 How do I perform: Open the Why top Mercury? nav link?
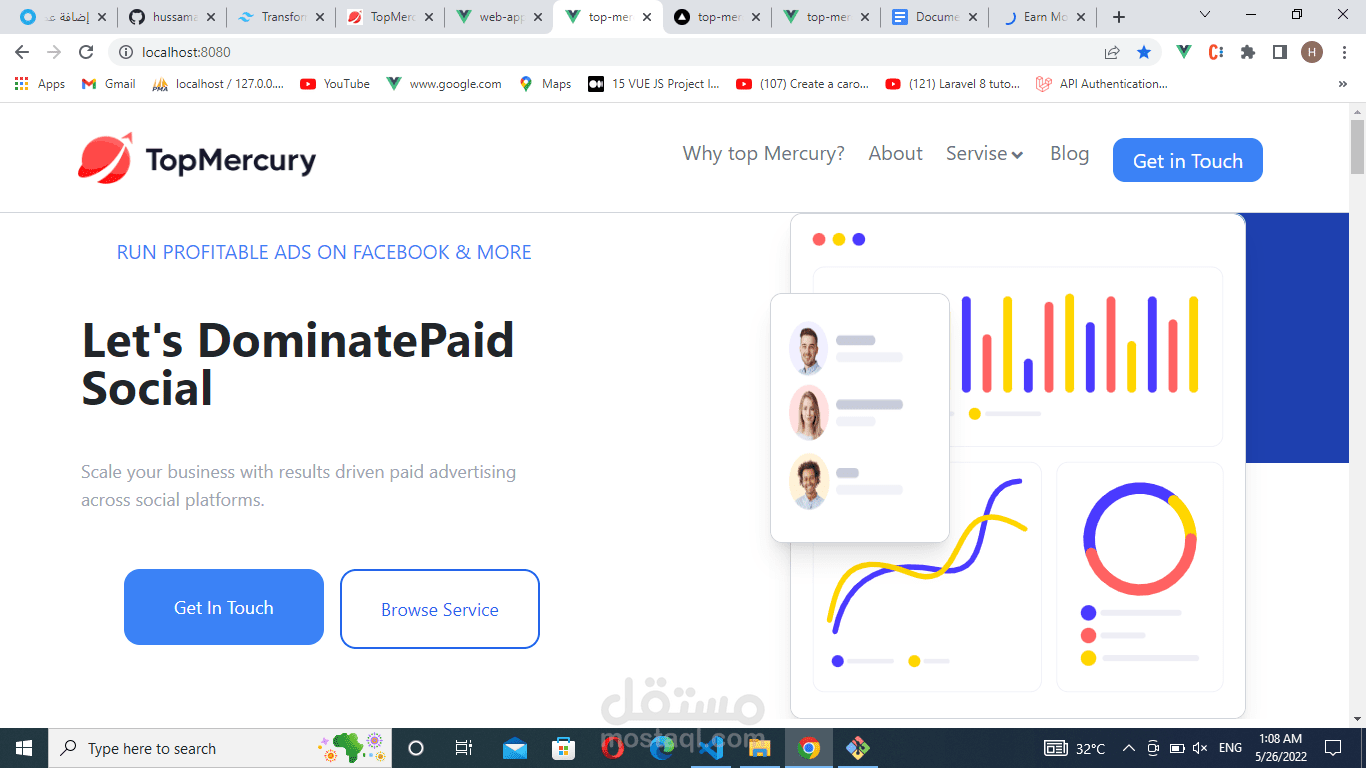[763, 153]
